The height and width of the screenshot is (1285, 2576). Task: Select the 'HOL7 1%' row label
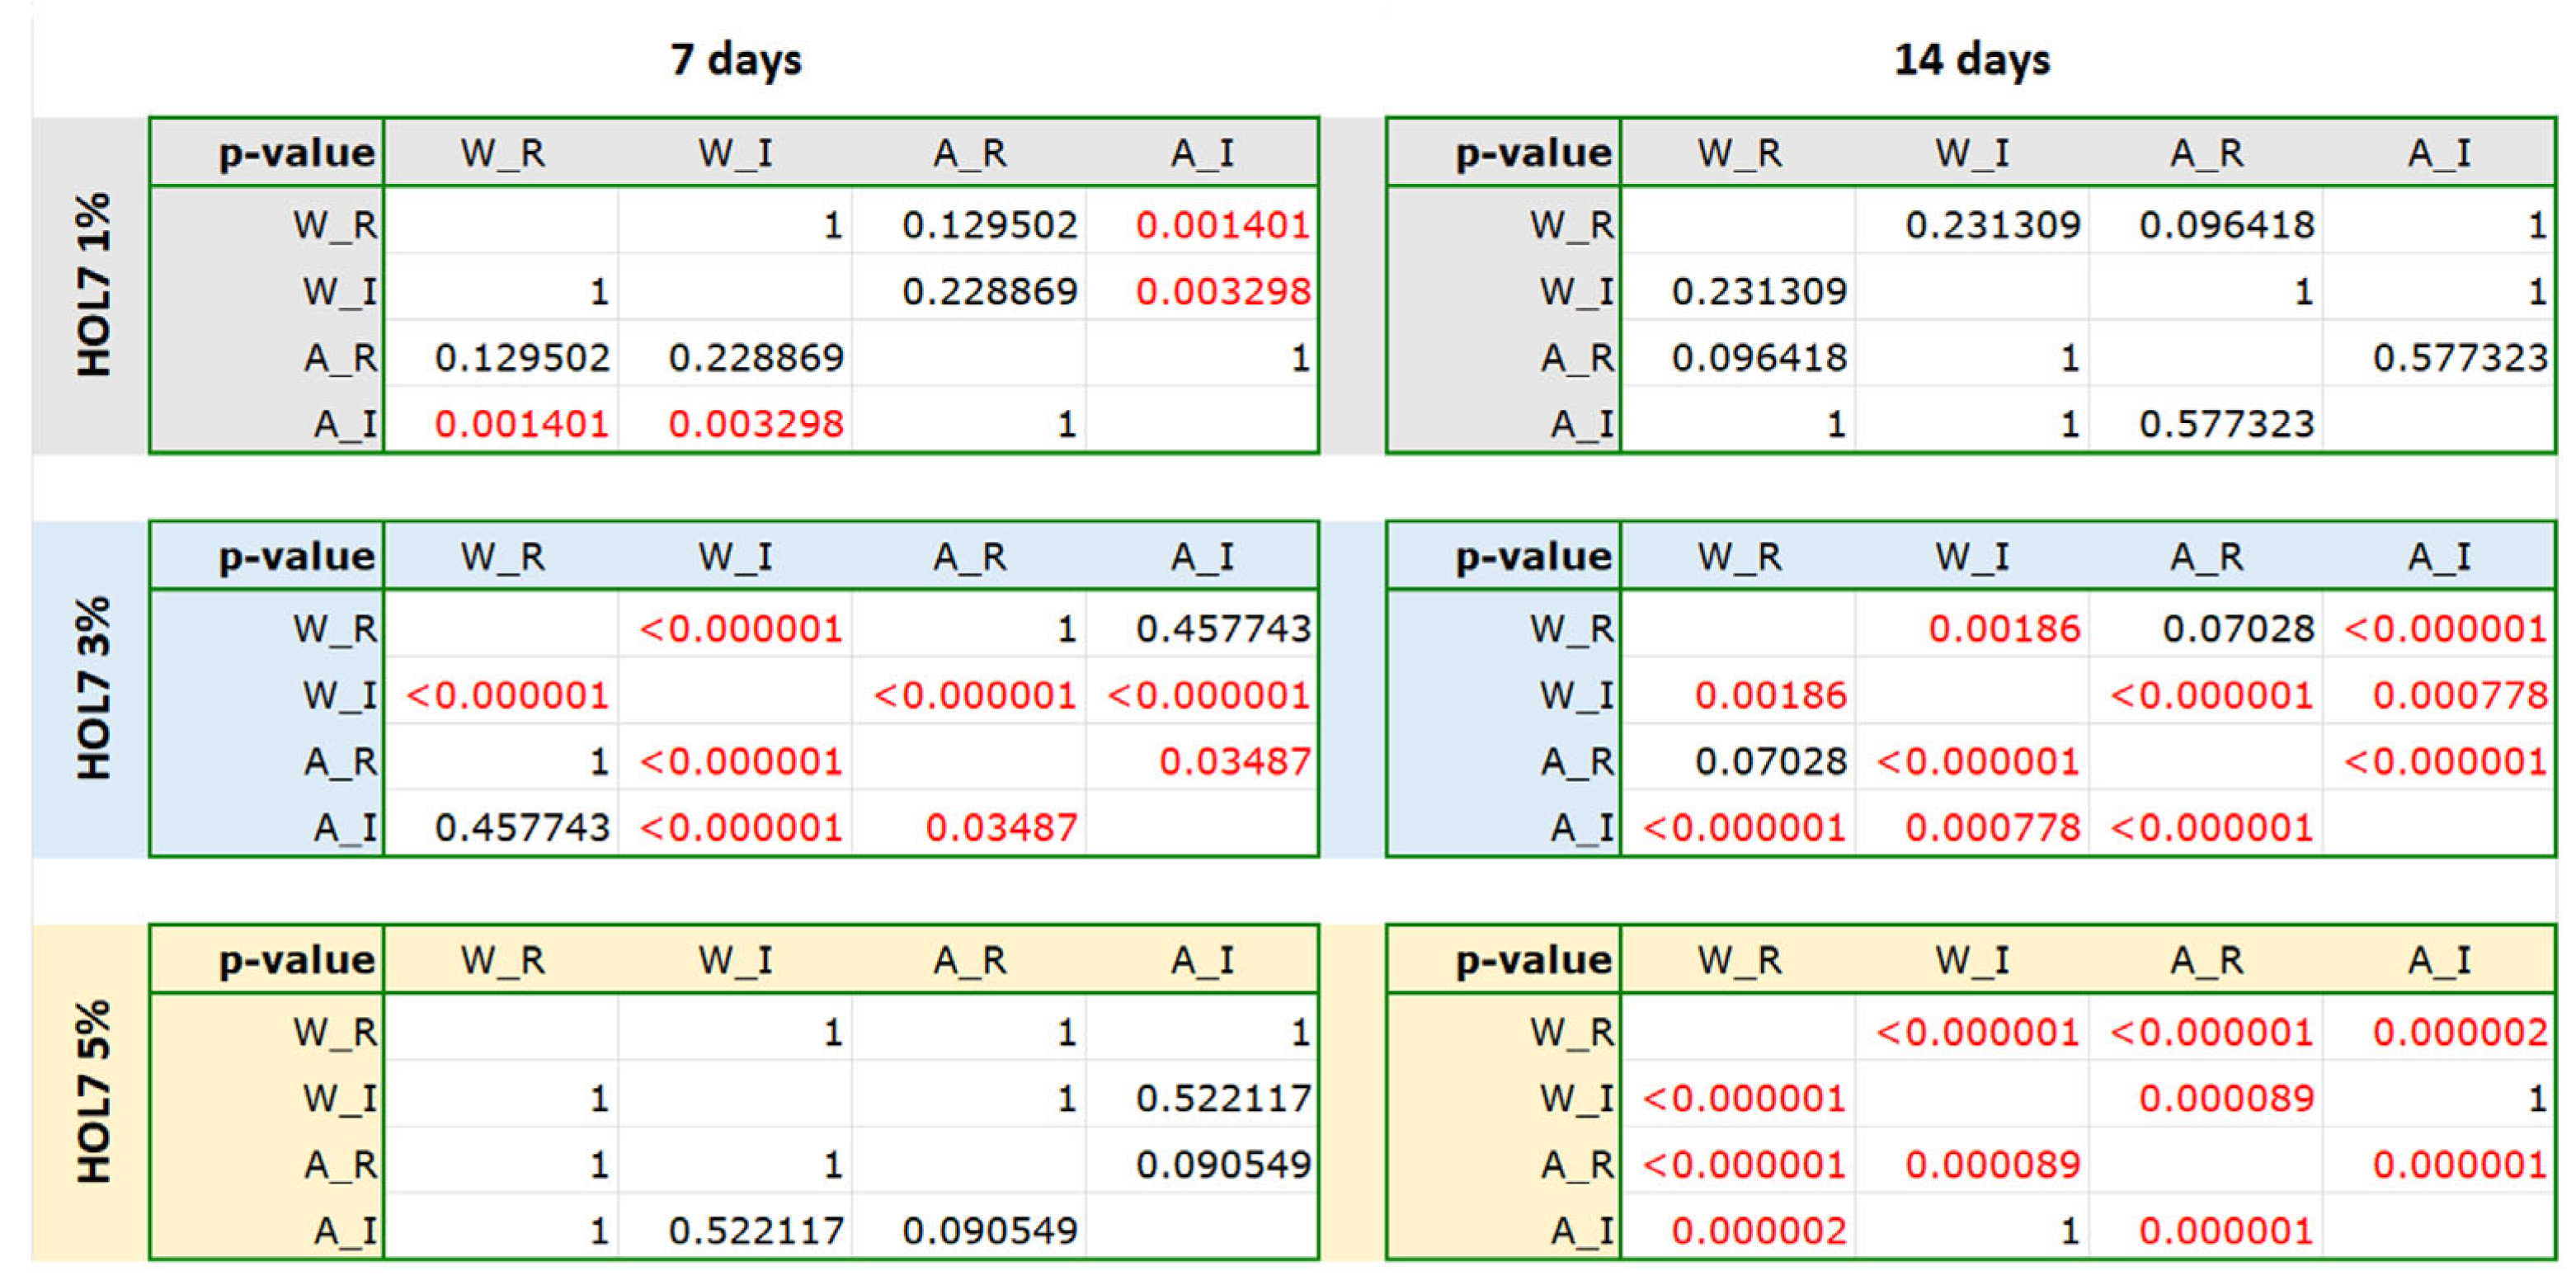[94, 286]
